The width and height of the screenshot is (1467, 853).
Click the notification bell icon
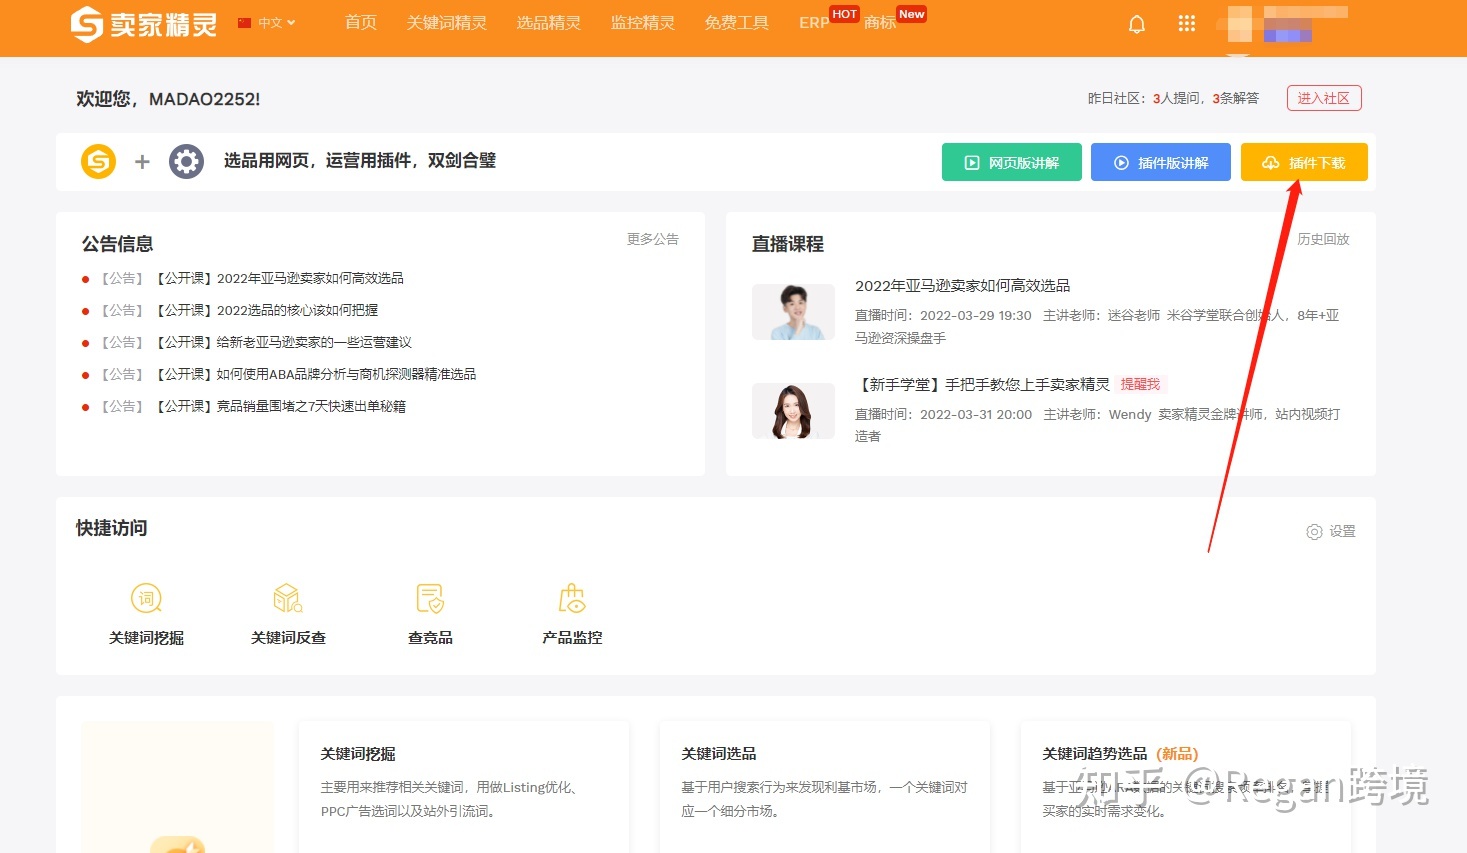1137,24
